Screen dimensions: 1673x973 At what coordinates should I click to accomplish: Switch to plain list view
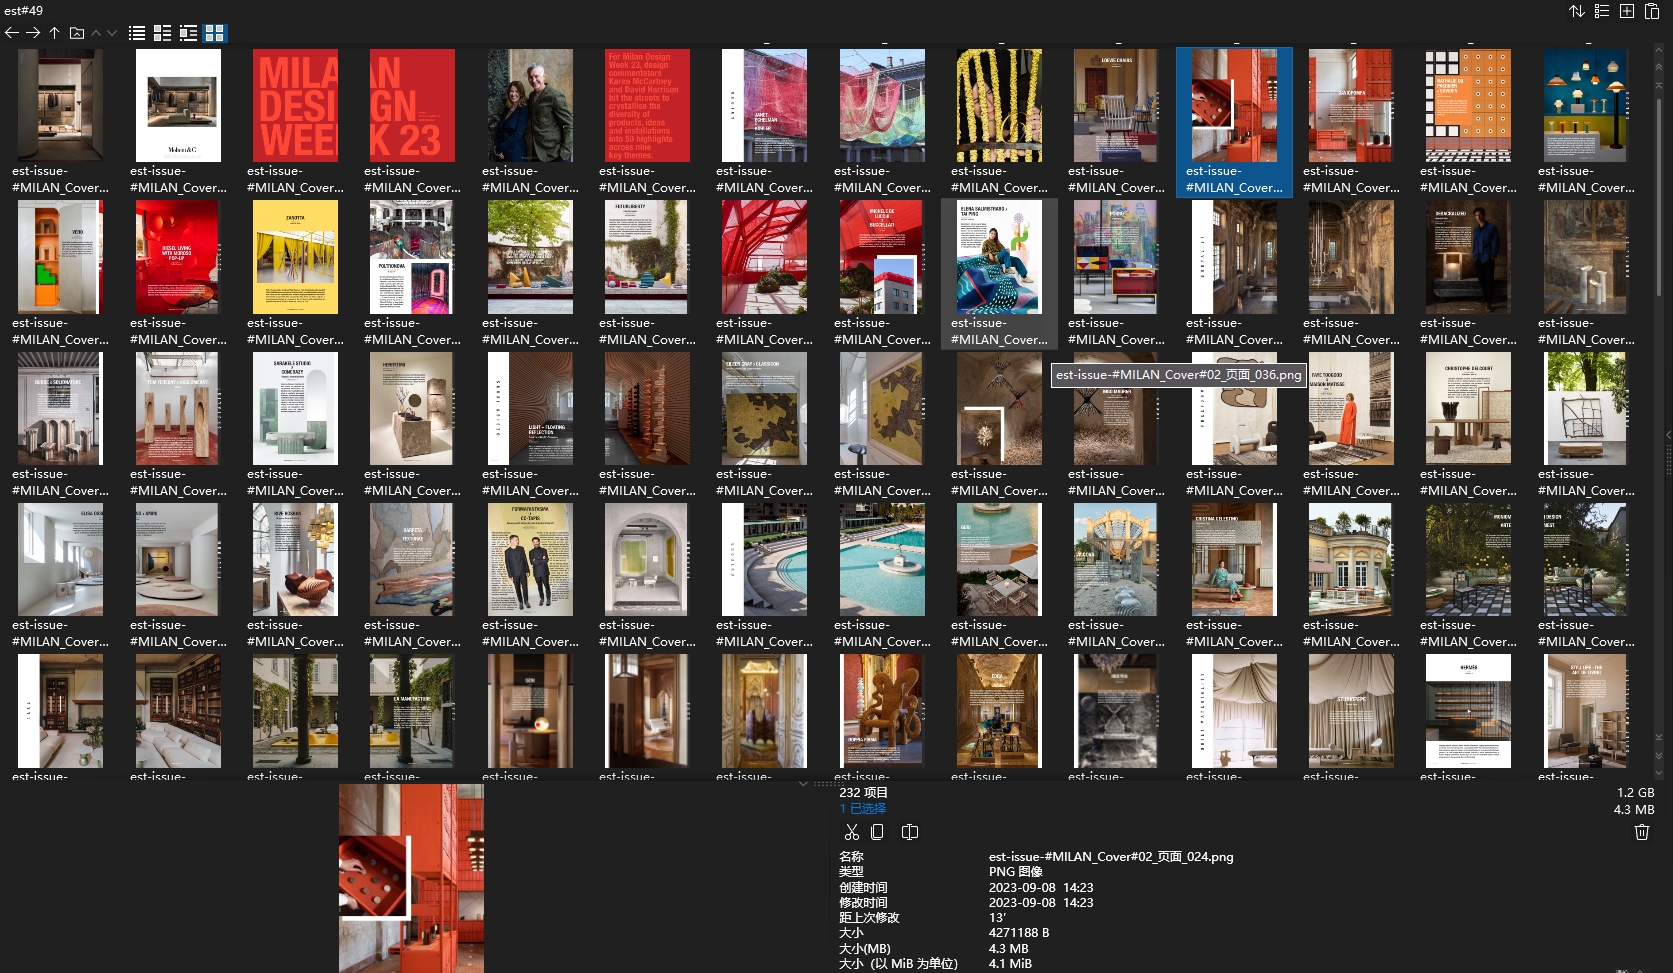point(137,33)
